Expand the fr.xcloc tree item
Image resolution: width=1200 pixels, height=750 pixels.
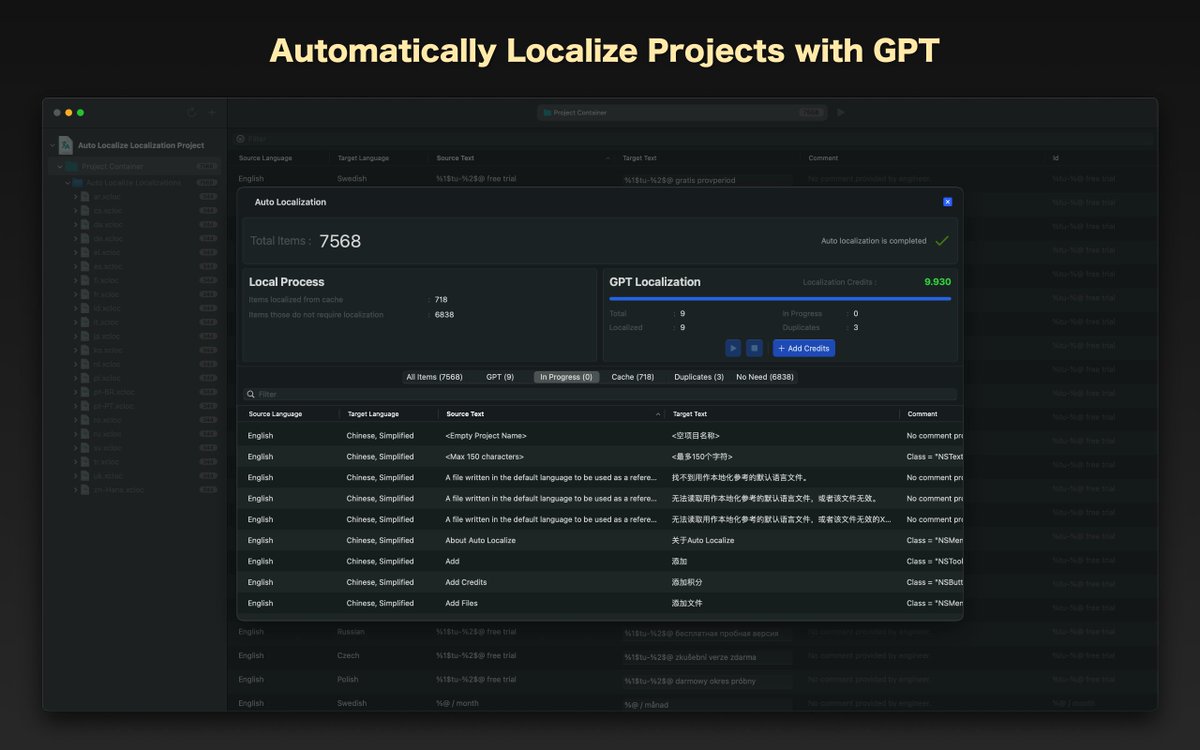tap(75, 295)
